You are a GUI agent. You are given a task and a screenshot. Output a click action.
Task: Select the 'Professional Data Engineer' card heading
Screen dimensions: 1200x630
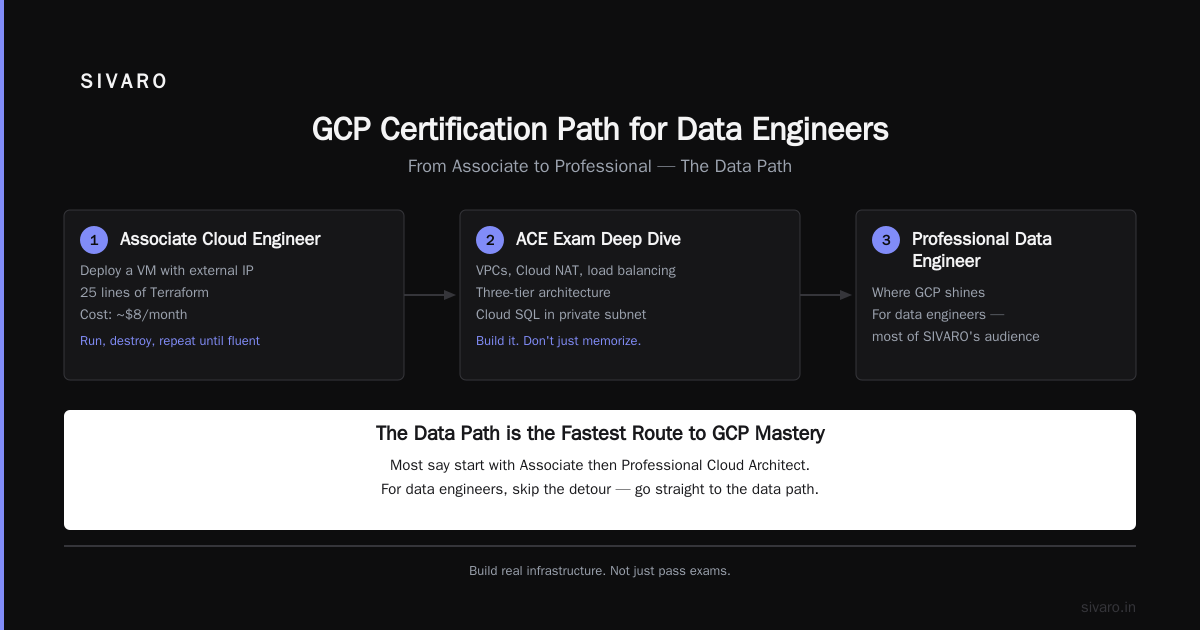[982, 250]
